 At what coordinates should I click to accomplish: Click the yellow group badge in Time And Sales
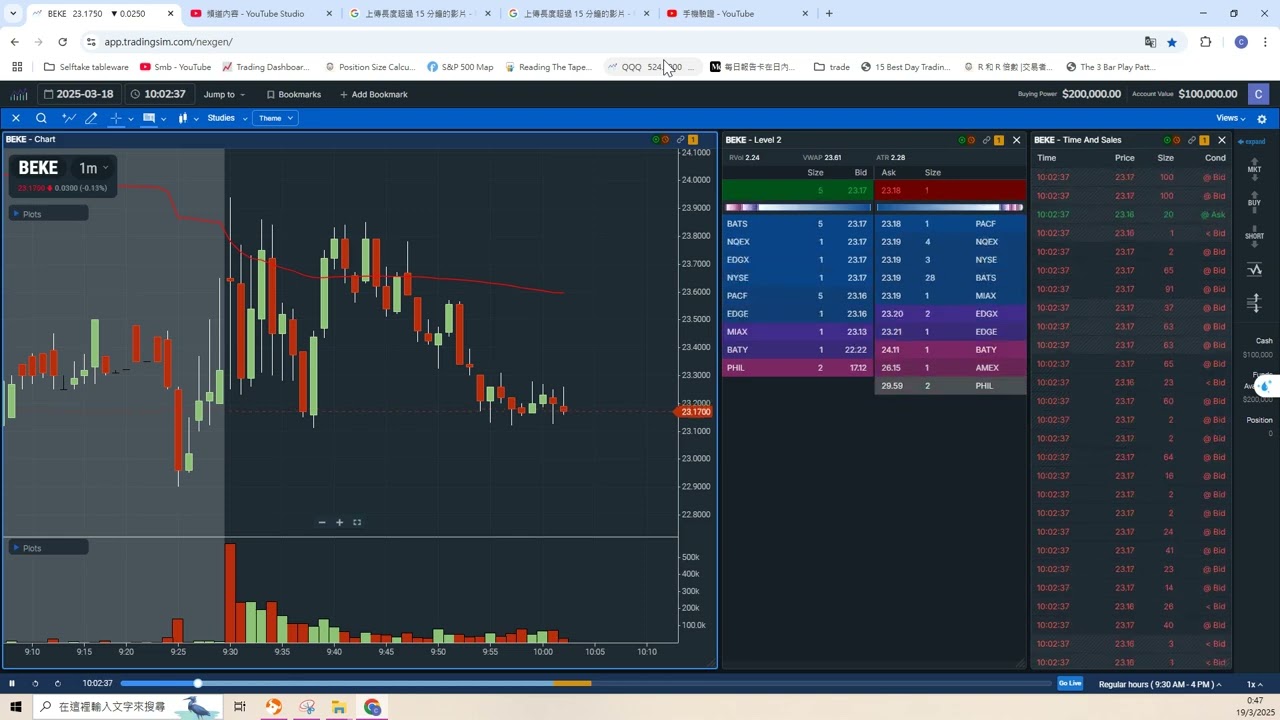point(1204,140)
